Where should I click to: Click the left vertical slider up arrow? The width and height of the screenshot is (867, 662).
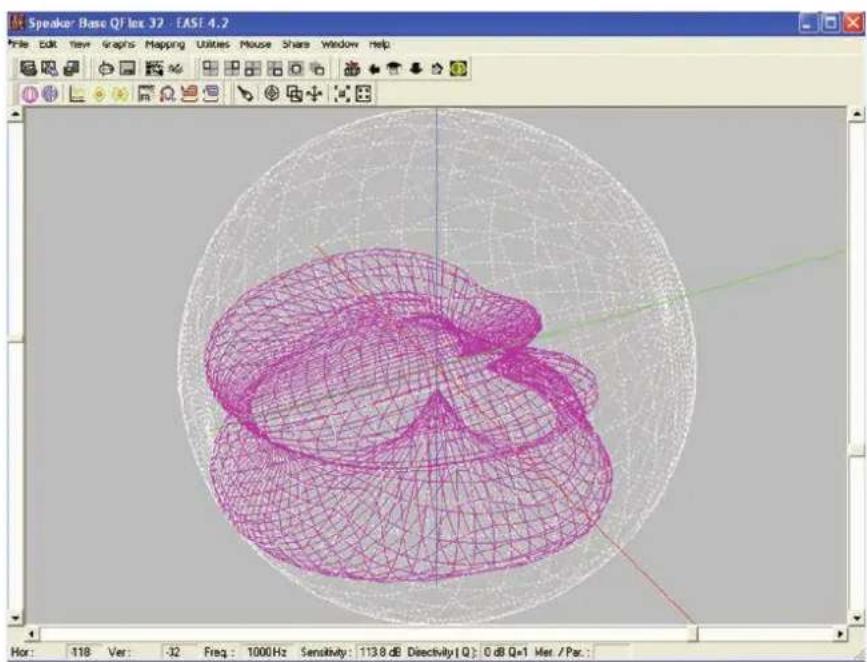coord(15,114)
